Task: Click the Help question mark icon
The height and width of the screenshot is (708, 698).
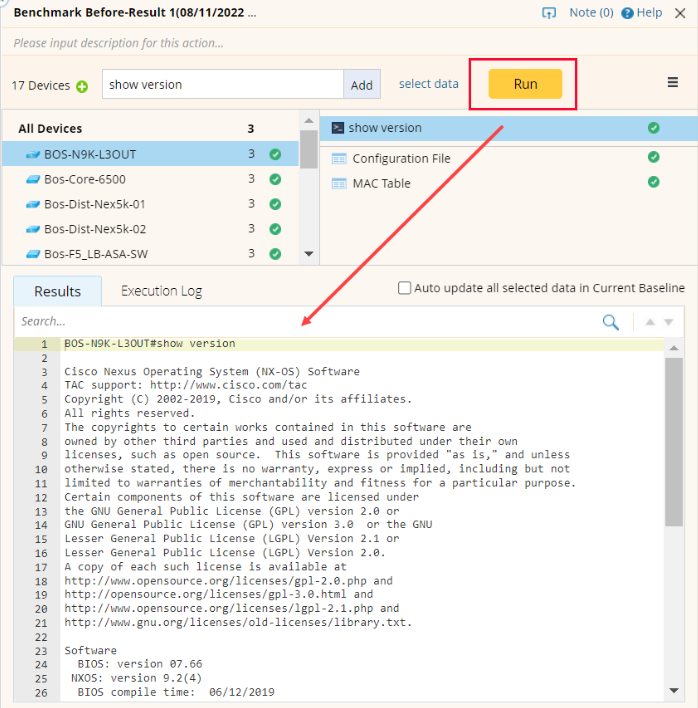Action: pos(627,13)
